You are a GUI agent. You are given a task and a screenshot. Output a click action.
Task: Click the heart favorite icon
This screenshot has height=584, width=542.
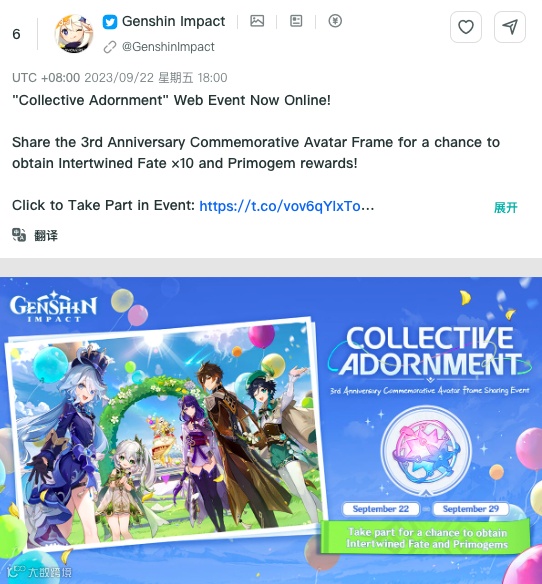466,27
